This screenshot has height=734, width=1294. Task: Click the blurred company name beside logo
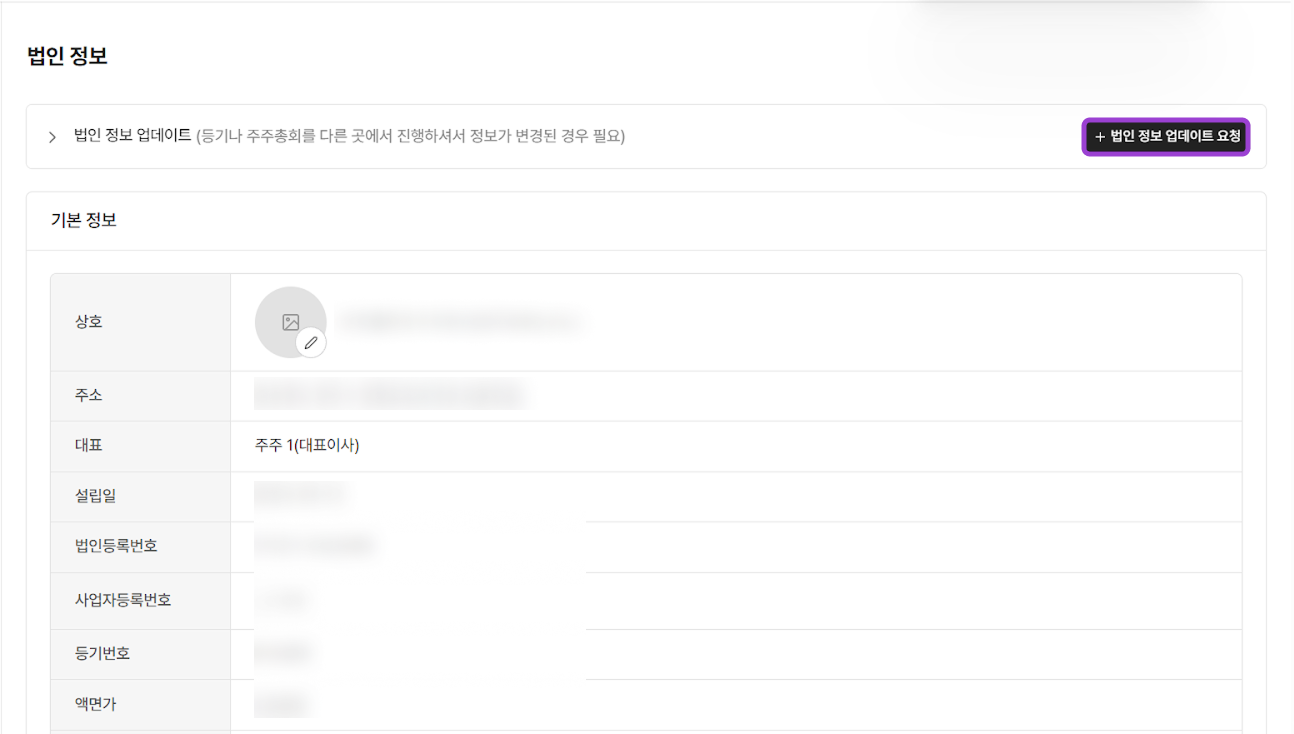point(459,322)
